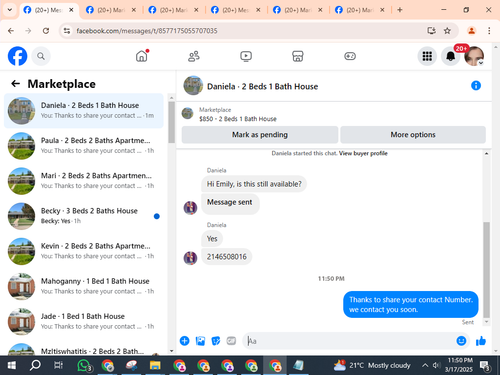The width and height of the screenshot is (500, 375).
Task: Click the address bar URL
Action: pos(147,31)
